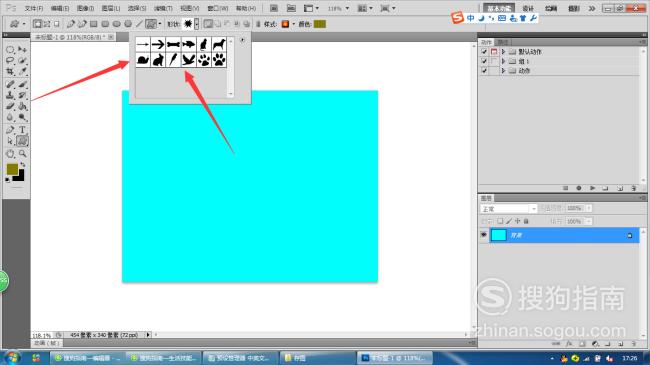Hide the 背景 layer visibility eye

click(x=483, y=235)
